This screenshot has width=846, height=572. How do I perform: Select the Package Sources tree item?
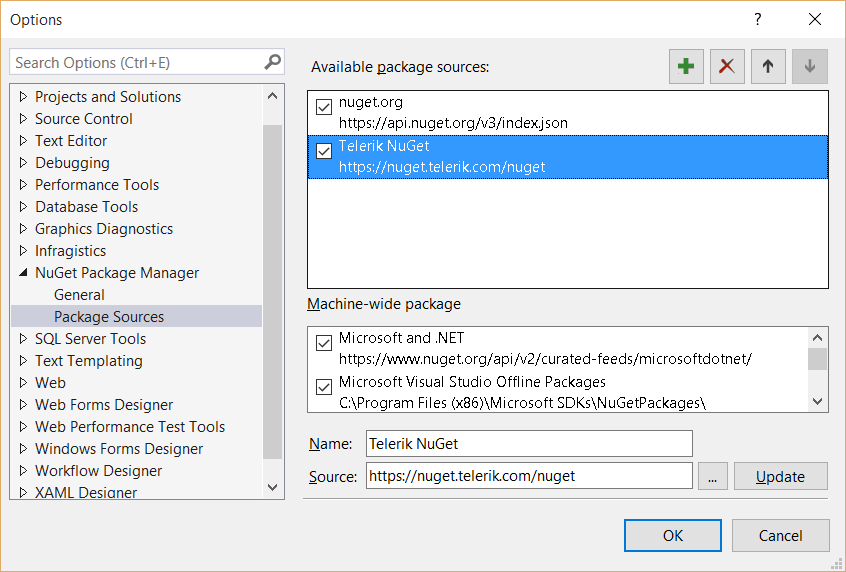[137, 317]
